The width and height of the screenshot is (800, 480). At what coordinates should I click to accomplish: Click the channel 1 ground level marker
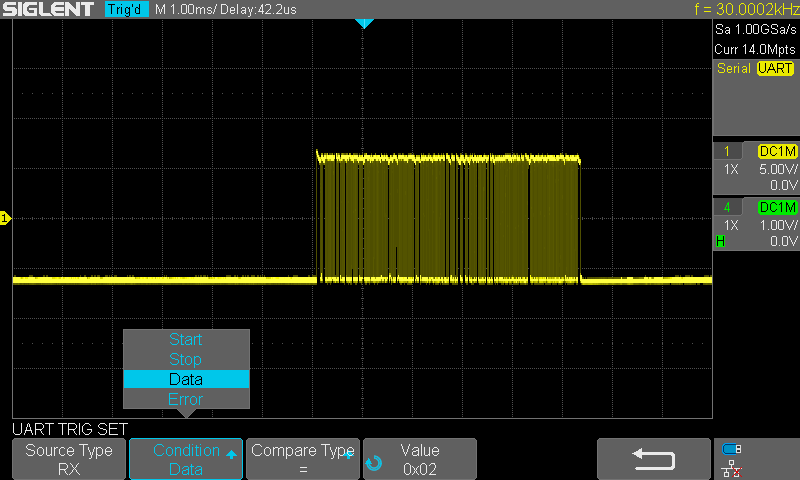pos(5,218)
